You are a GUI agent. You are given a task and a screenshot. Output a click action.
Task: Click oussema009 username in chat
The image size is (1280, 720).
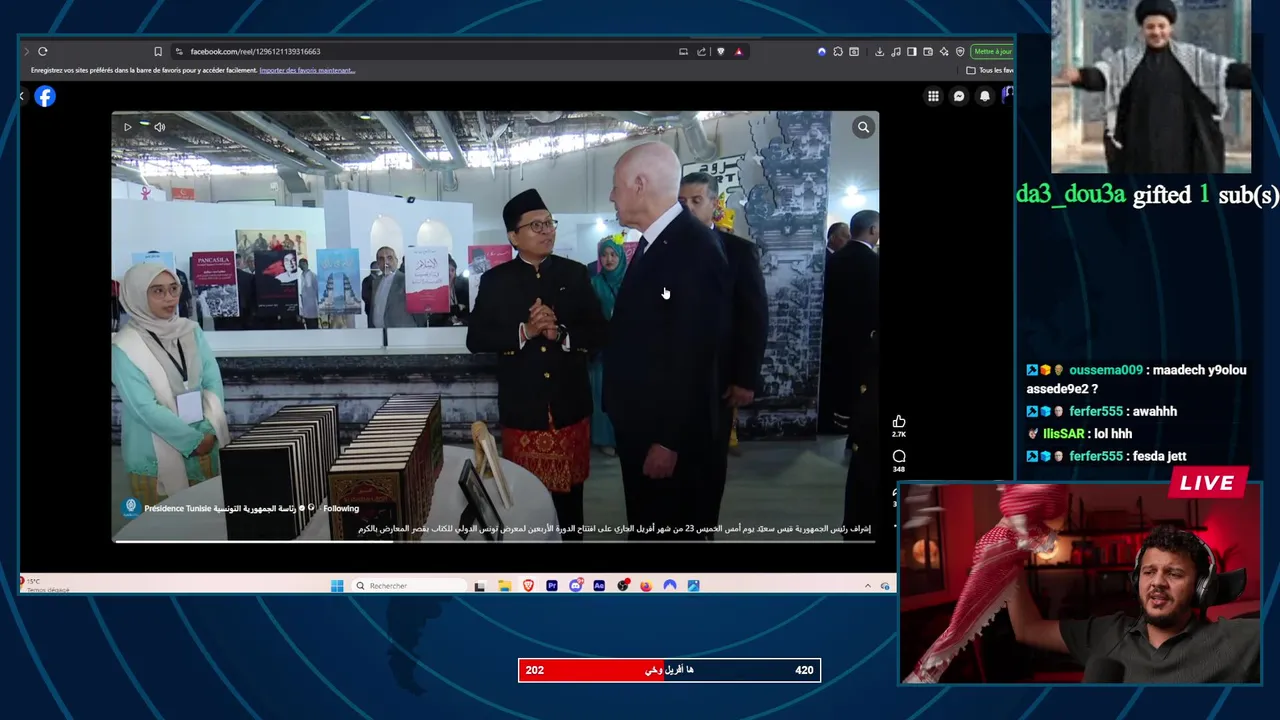(1106, 370)
